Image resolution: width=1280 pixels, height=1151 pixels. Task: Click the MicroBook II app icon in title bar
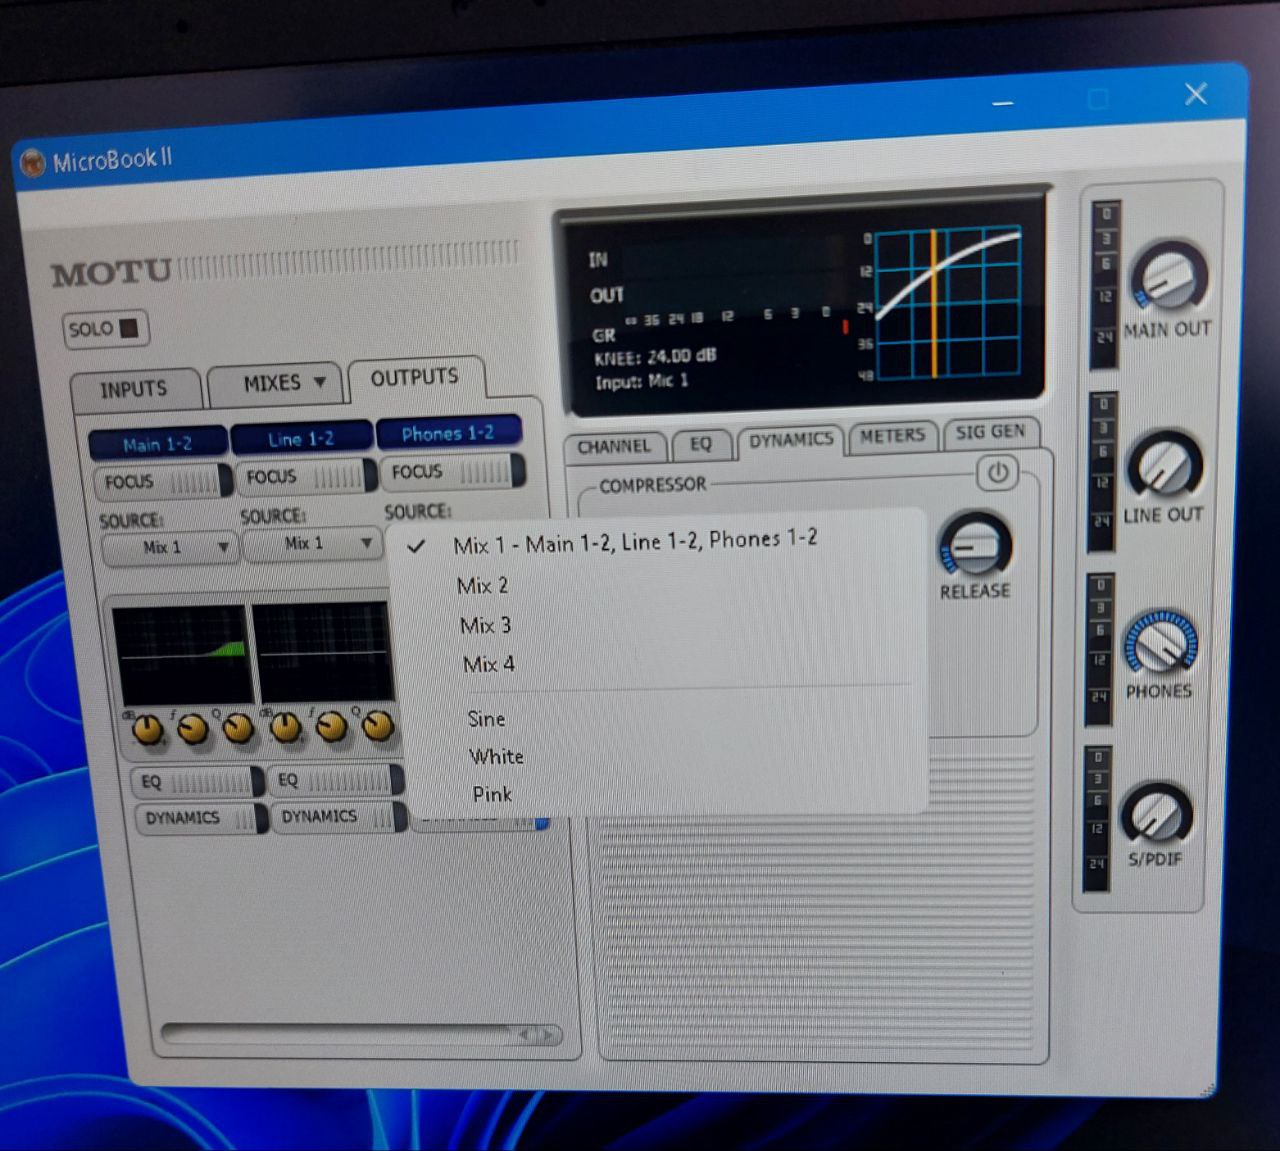[32, 163]
